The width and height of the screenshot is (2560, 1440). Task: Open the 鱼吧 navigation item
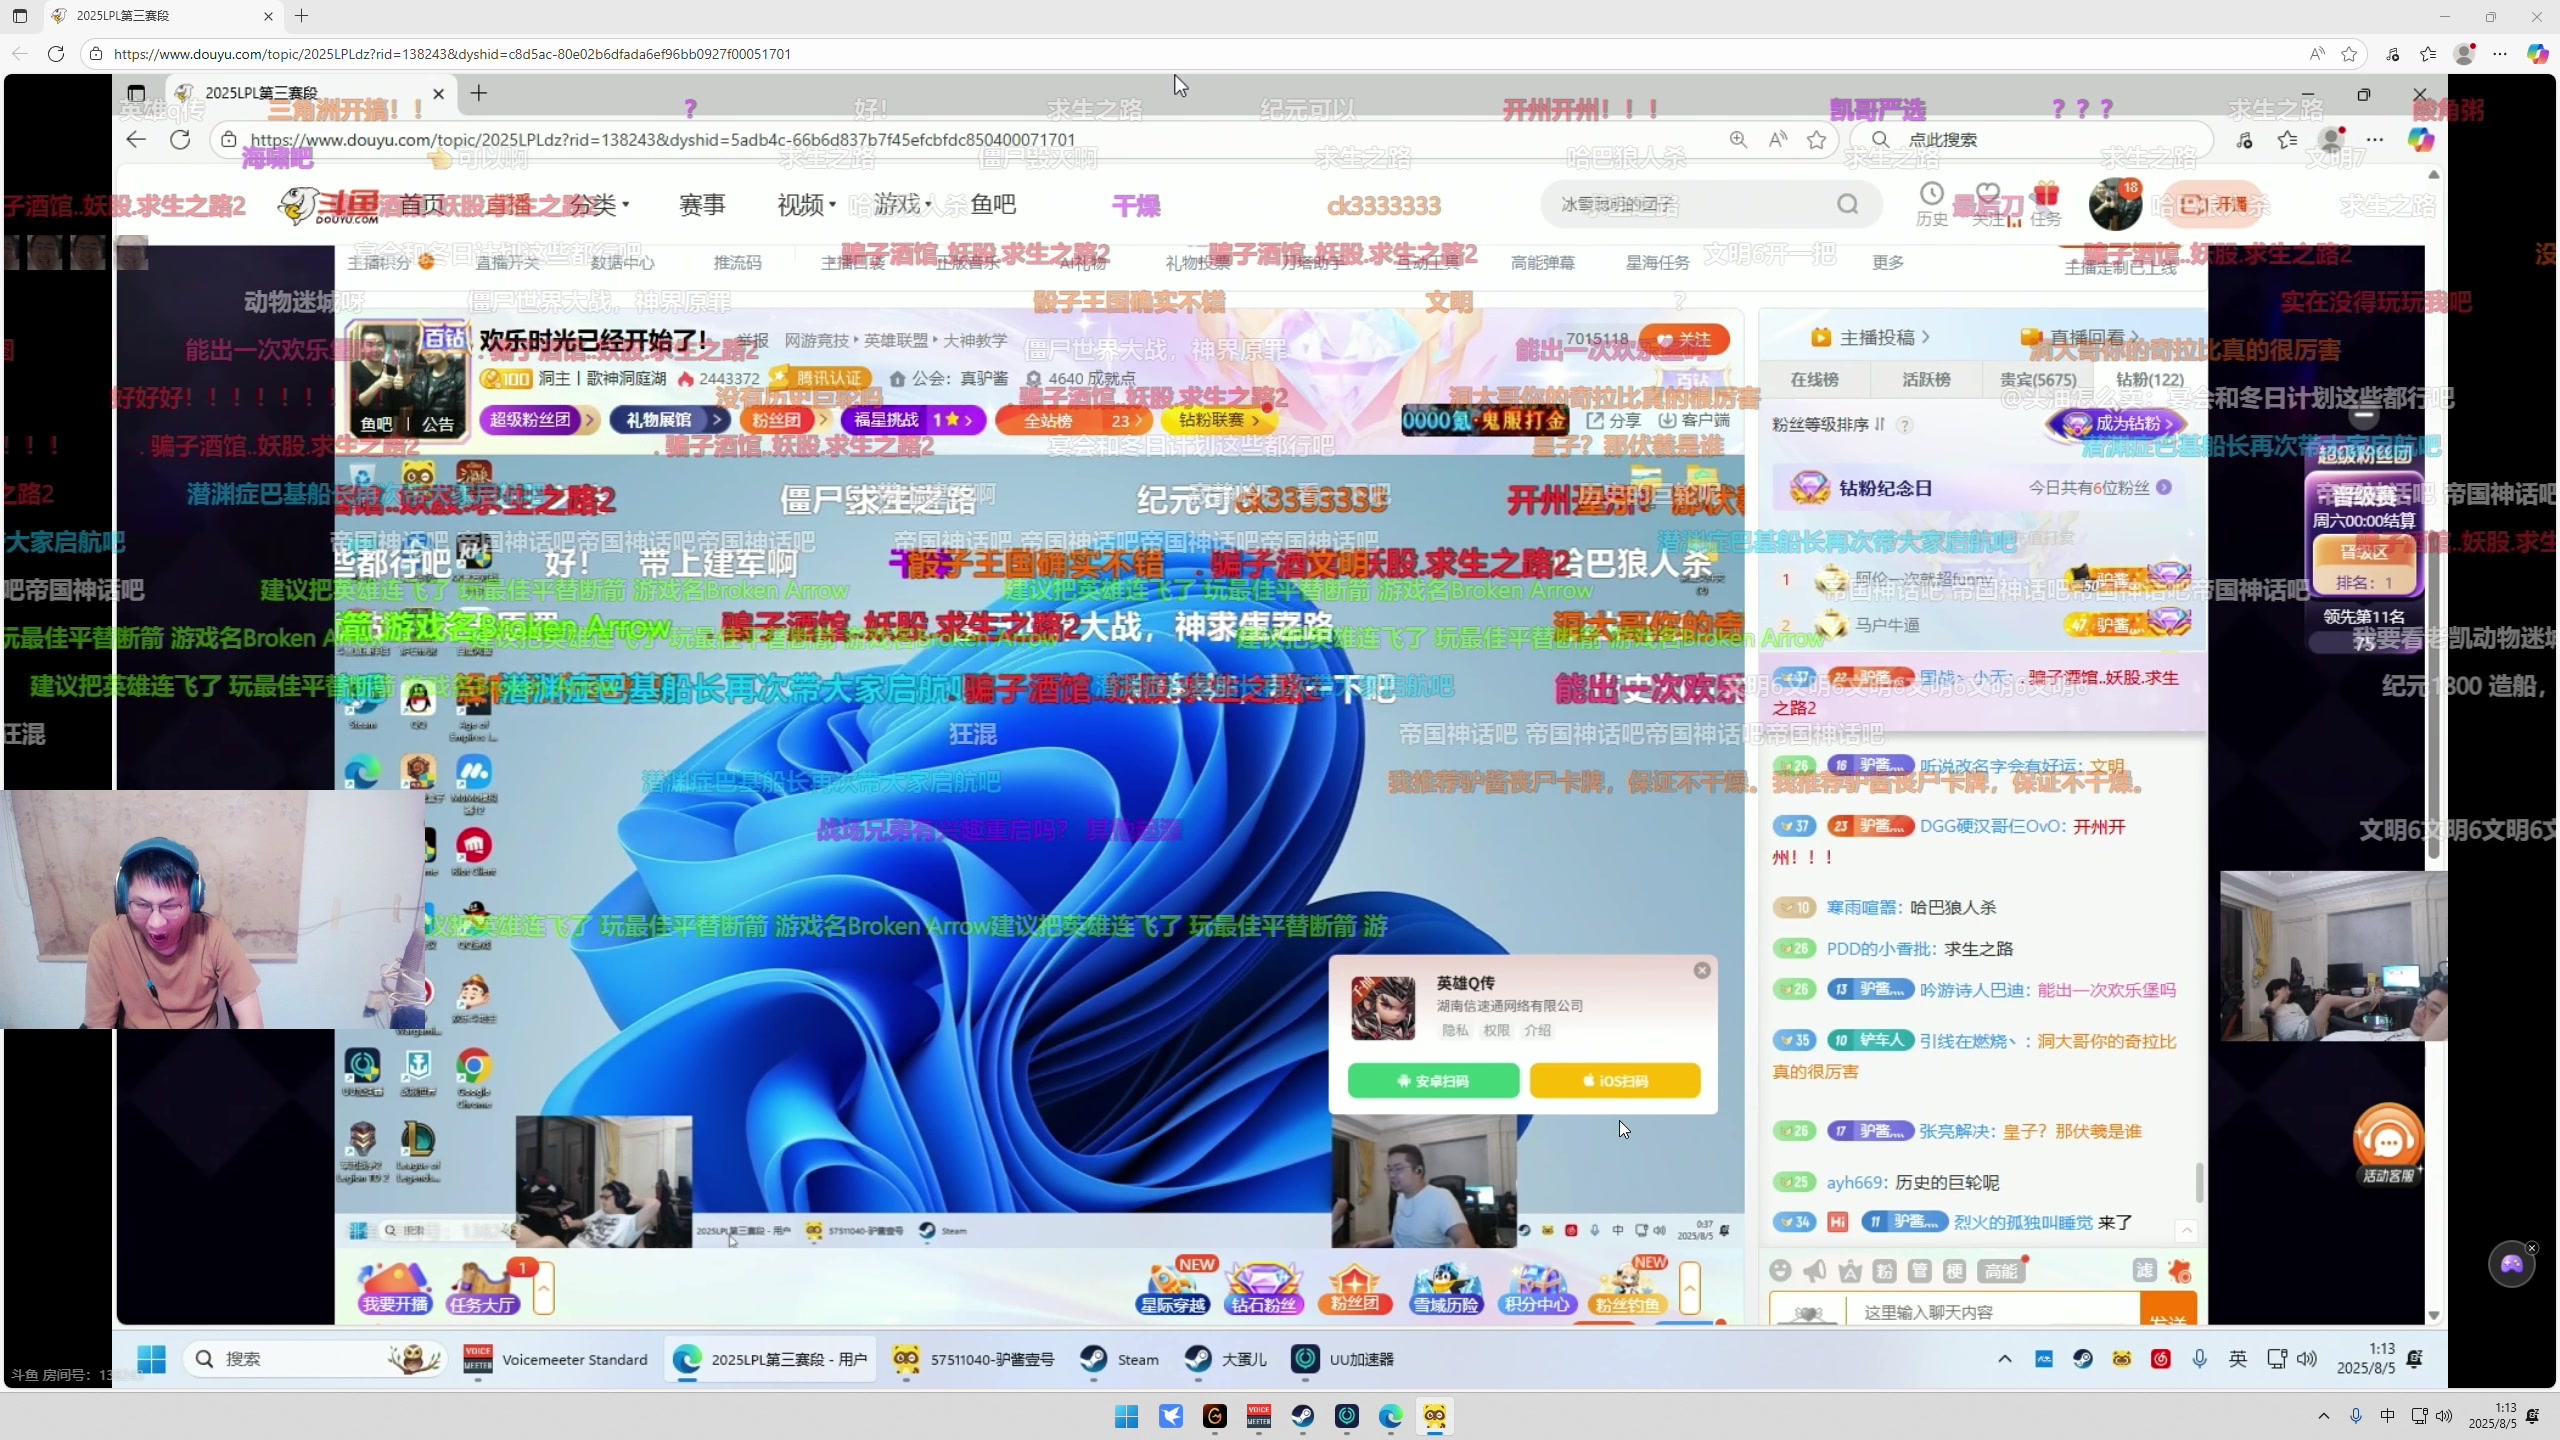coord(993,204)
